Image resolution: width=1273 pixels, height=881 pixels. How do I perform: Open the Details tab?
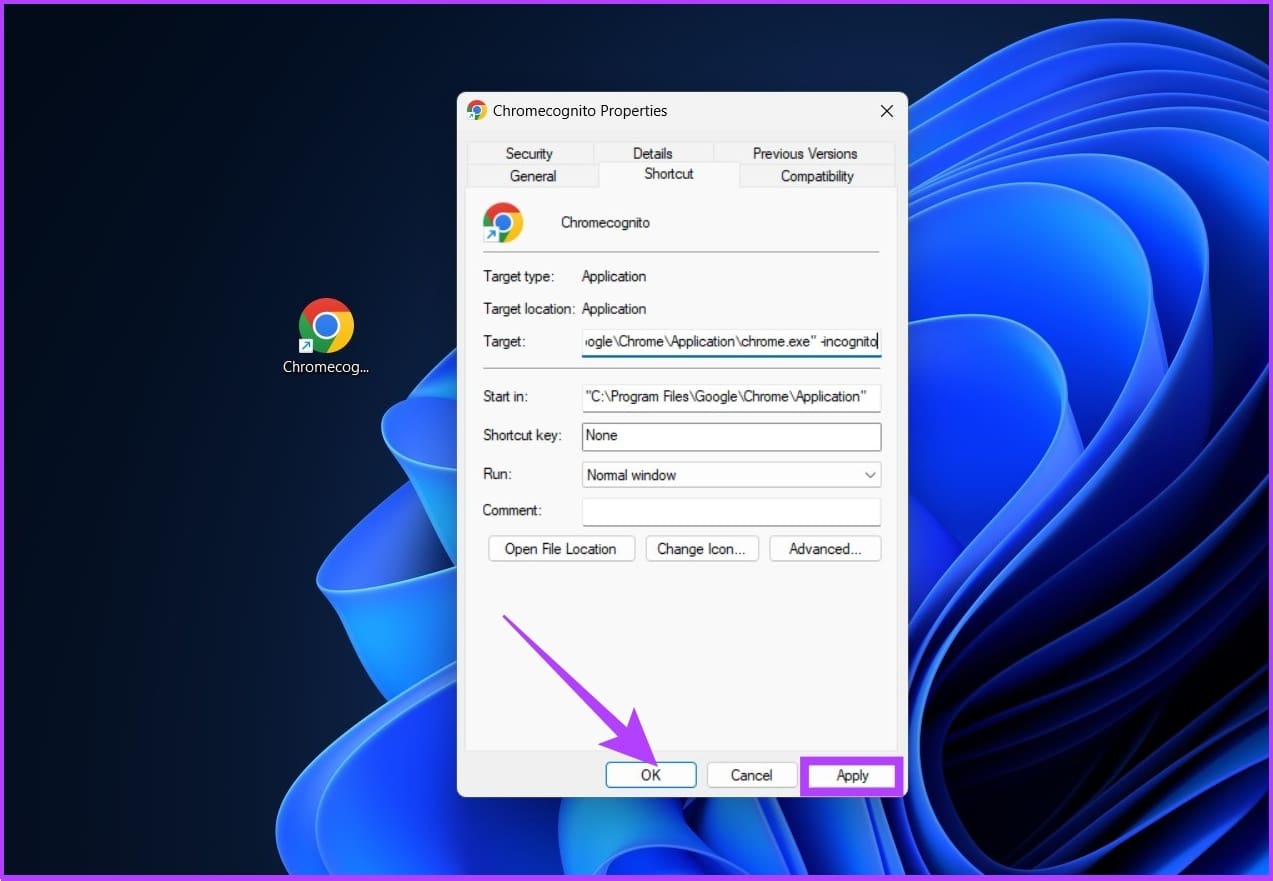(652, 153)
